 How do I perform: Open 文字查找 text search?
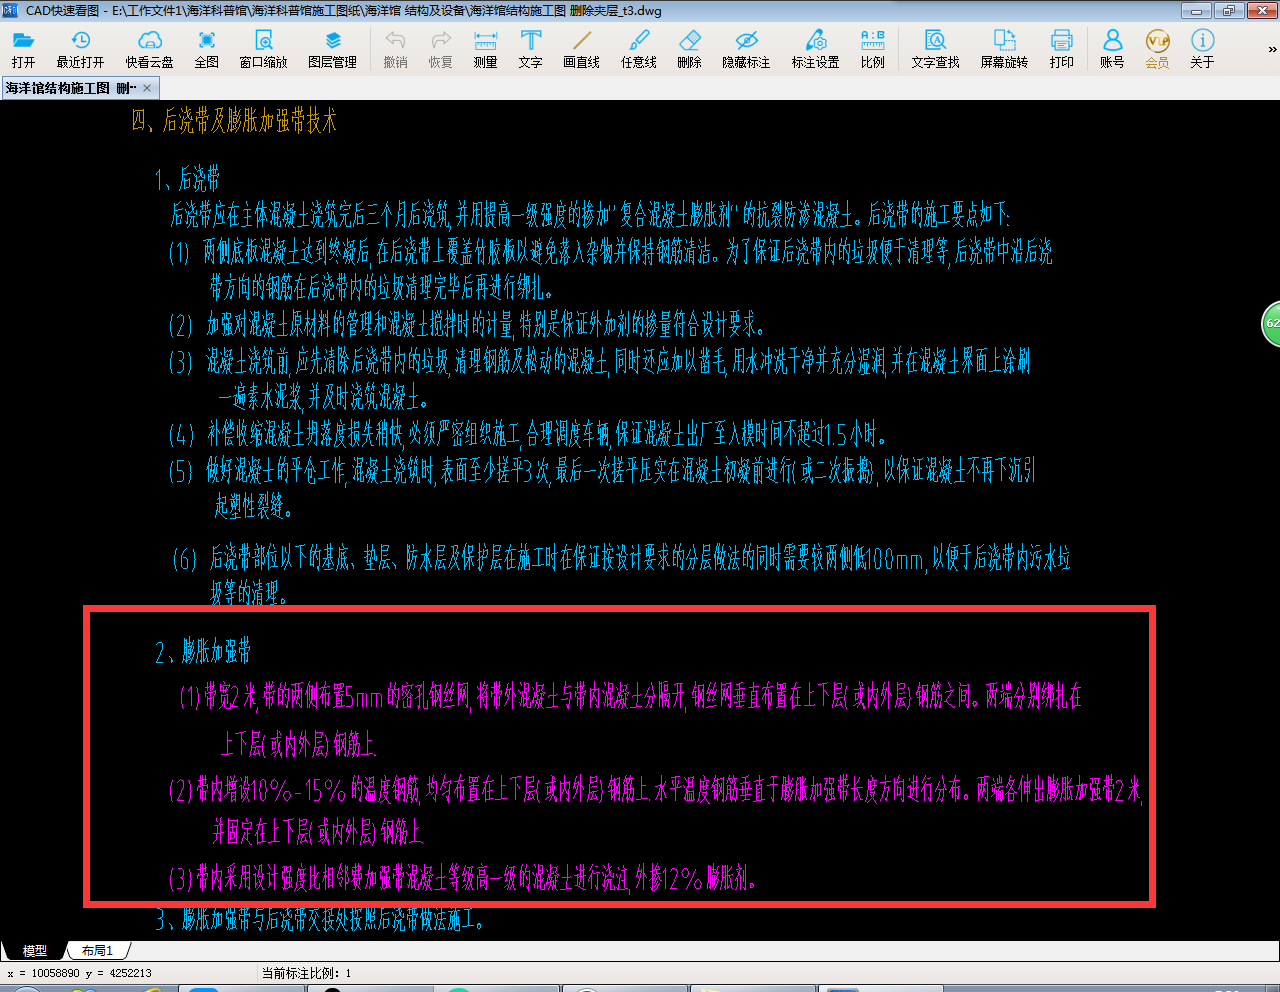click(935, 48)
